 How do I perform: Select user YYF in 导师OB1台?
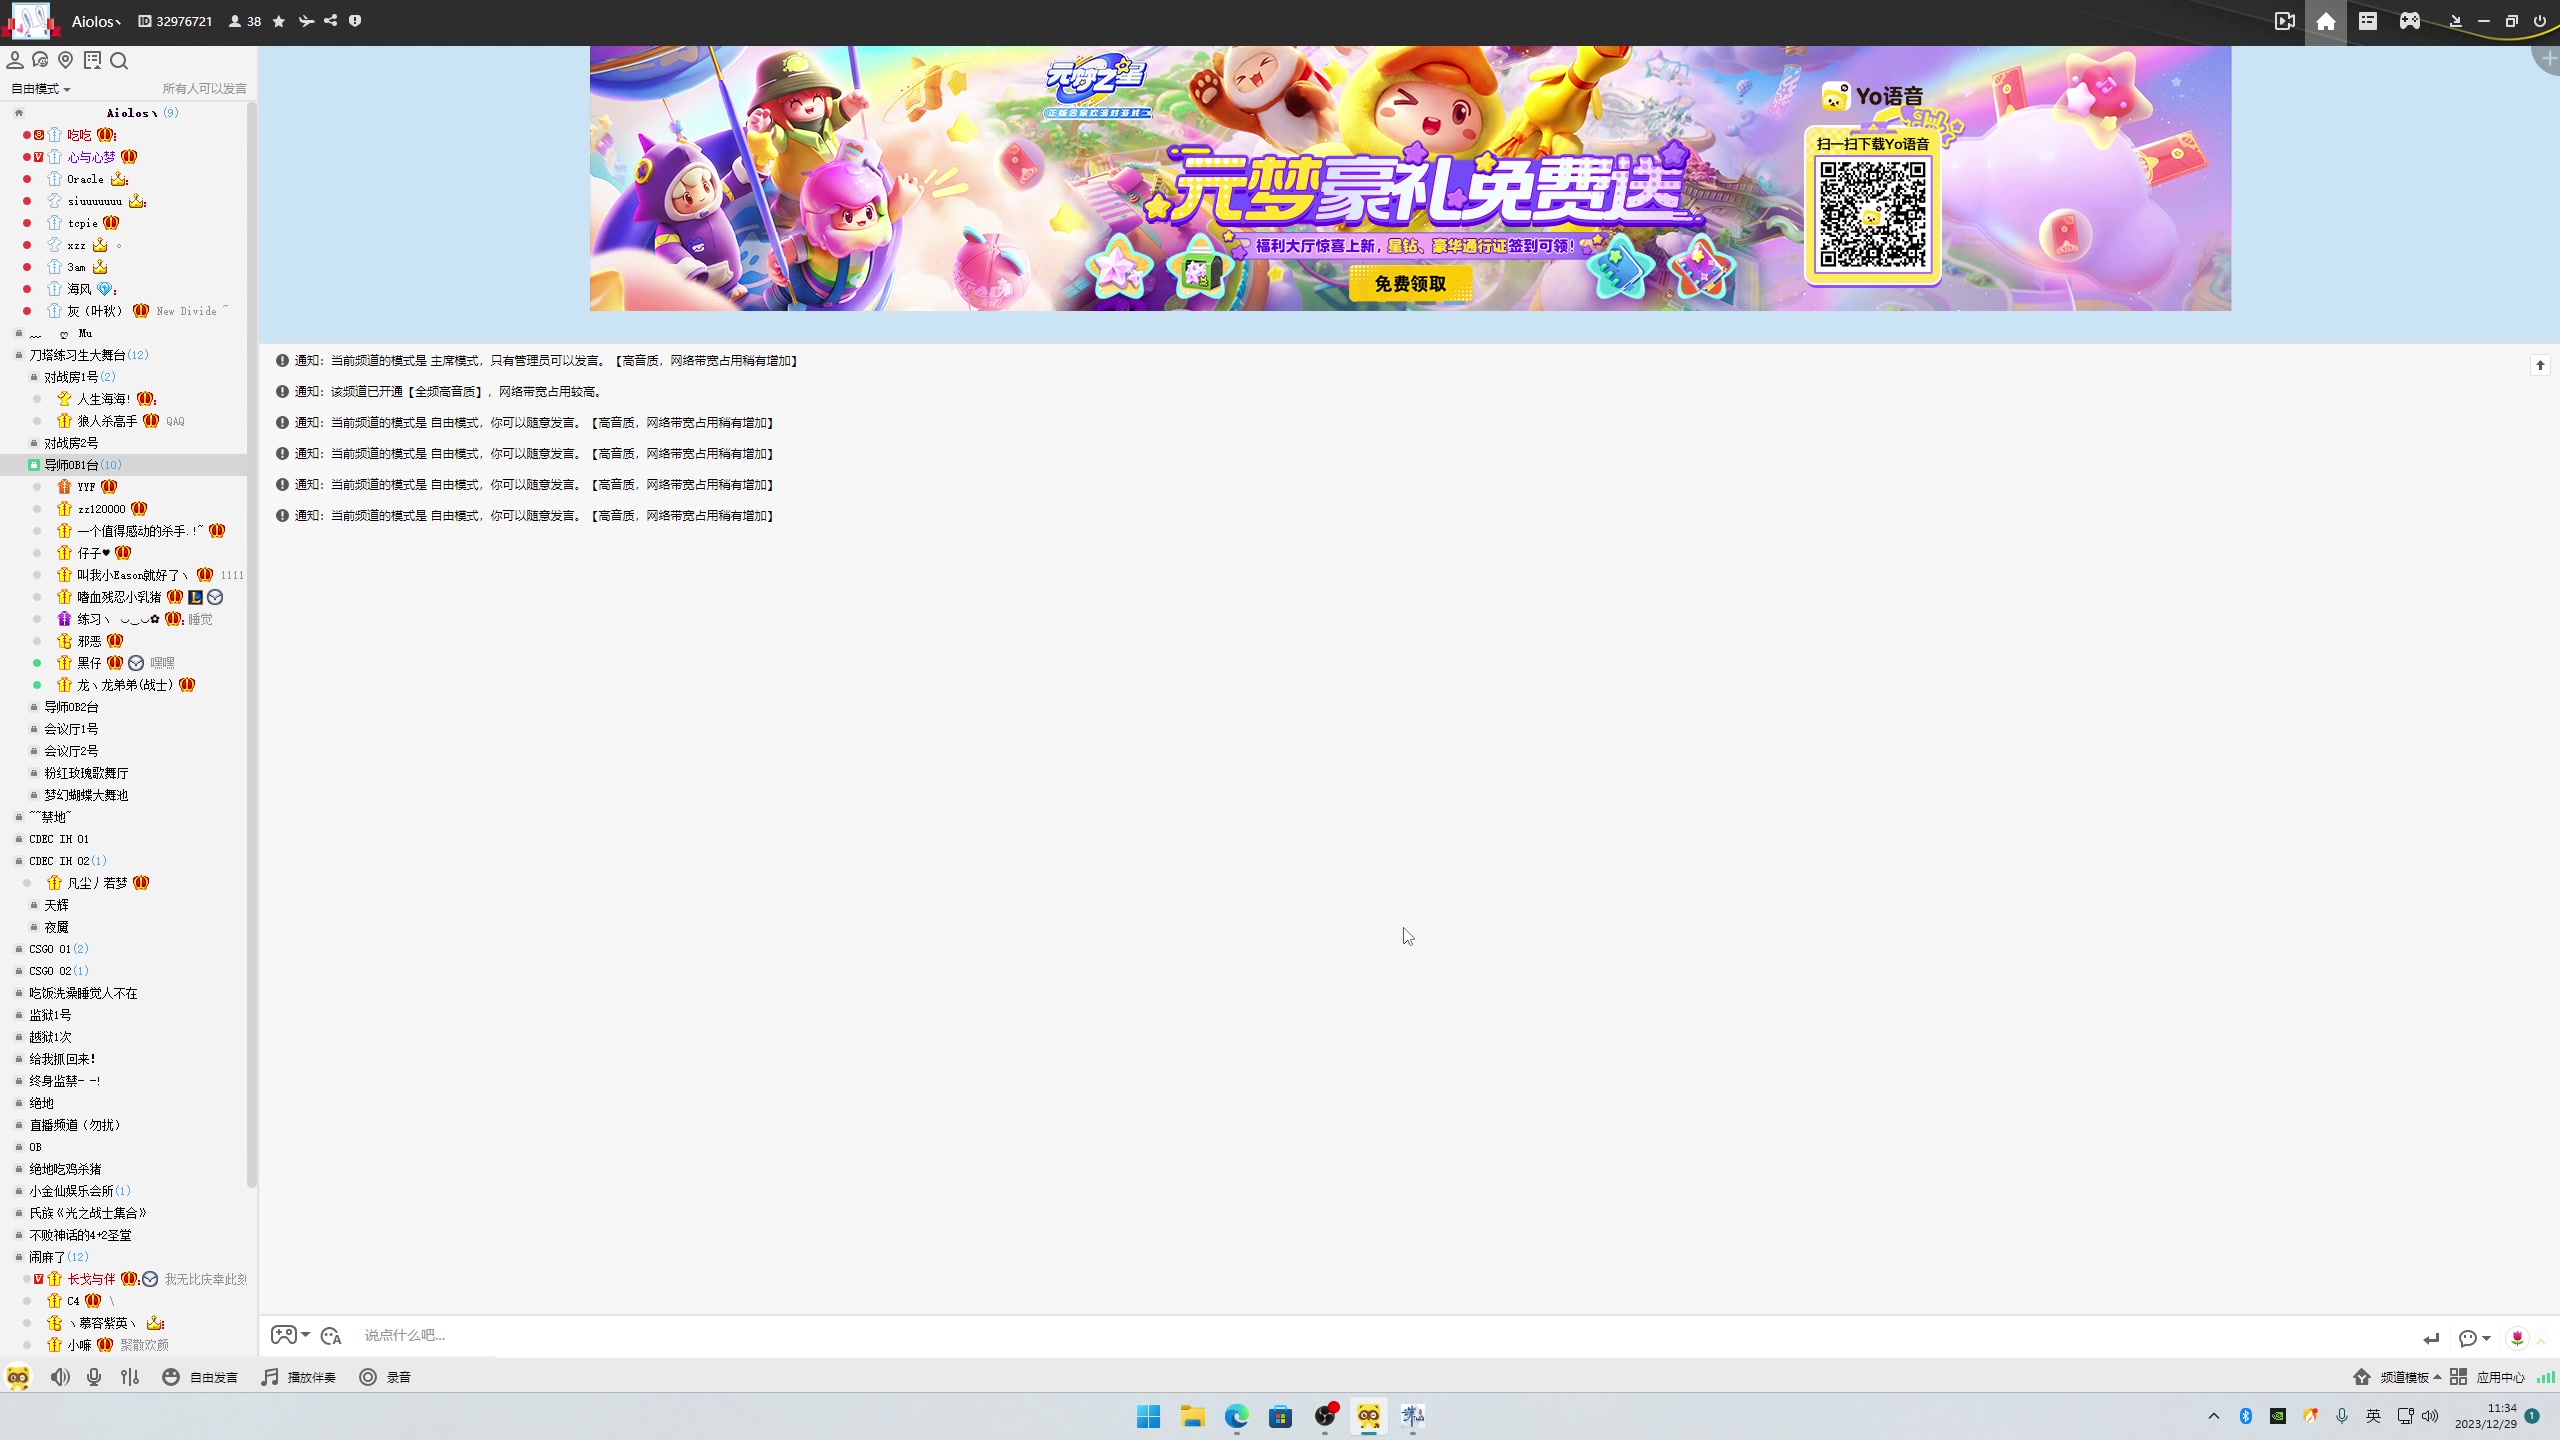pyautogui.click(x=86, y=487)
